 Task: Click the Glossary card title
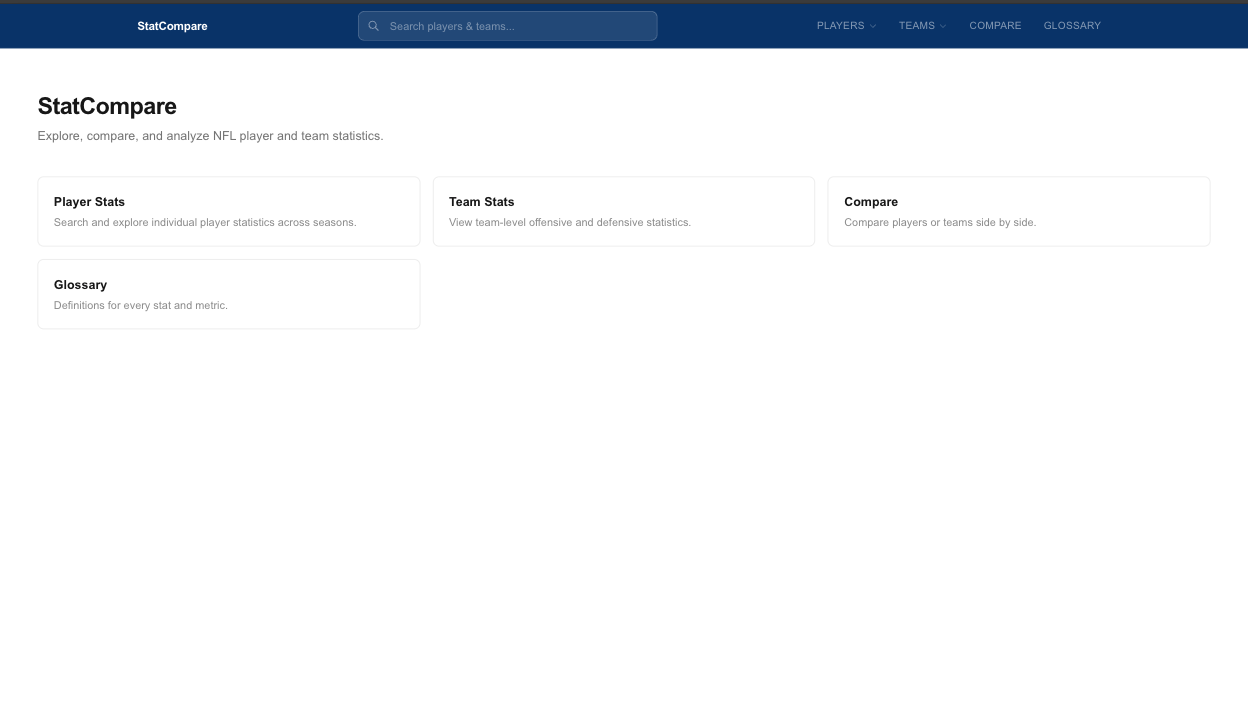(80, 285)
